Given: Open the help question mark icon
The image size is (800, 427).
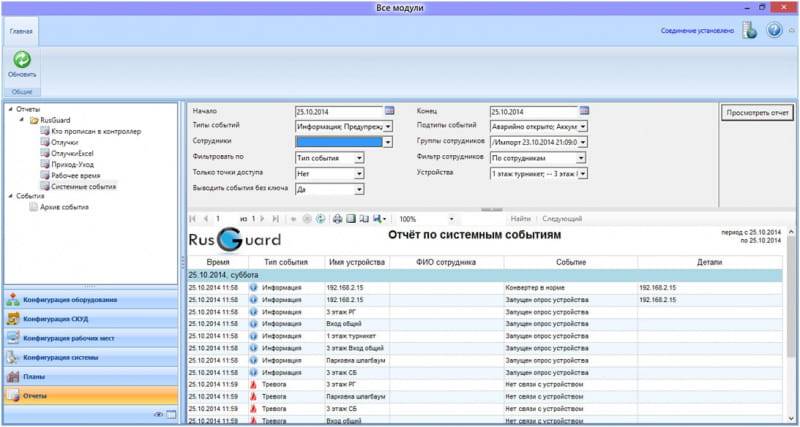Looking at the screenshot, I should 773,30.
